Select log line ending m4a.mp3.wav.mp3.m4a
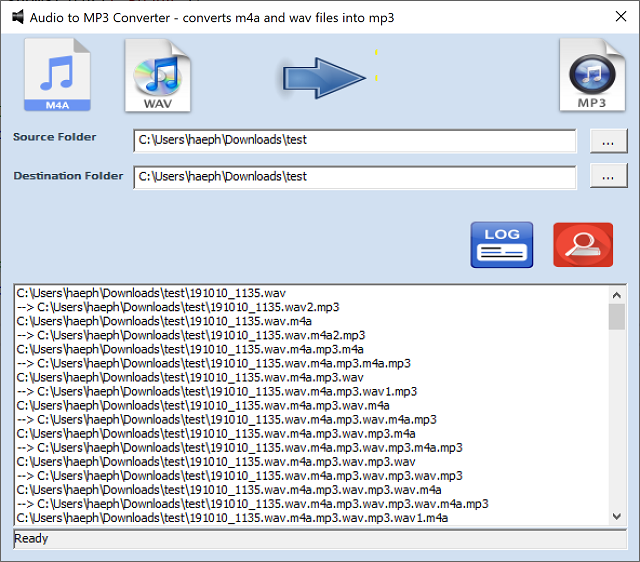The height and width of the screenshot is (562, 640). [x=216, y=433]
